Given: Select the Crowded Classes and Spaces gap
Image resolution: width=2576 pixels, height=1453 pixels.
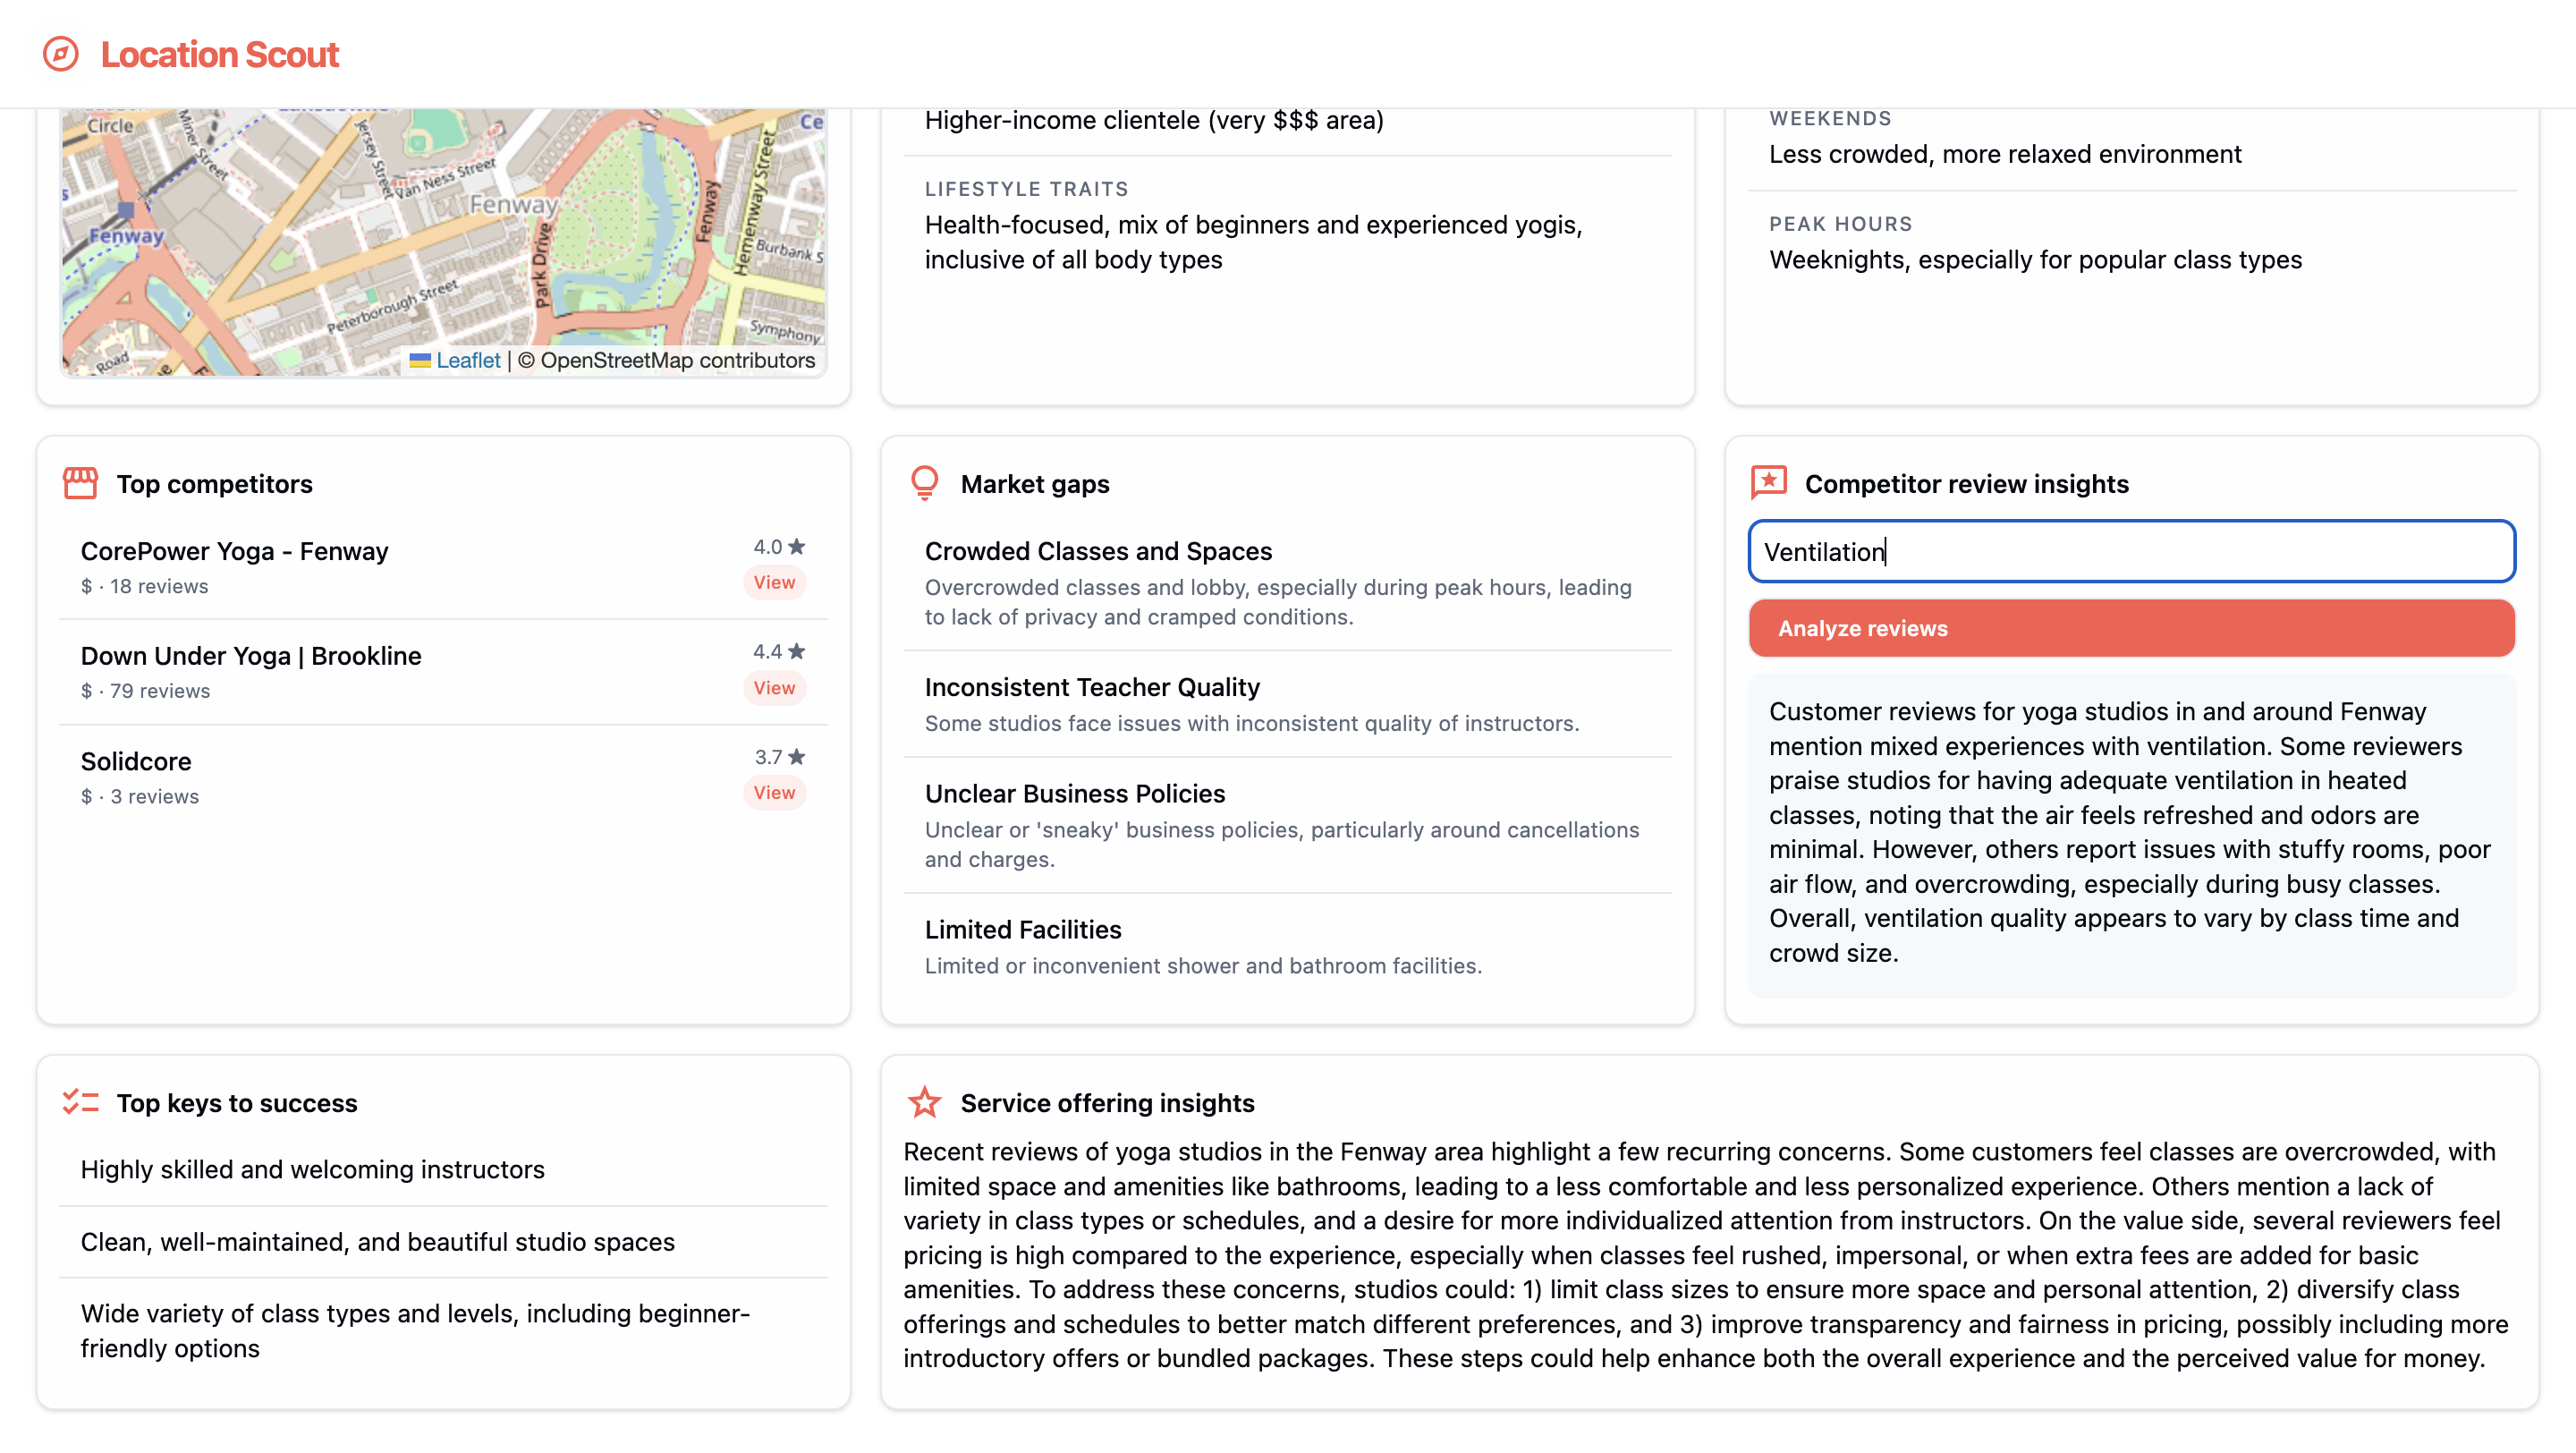Looking at the screenshot, I should (x=1097, y=551).
